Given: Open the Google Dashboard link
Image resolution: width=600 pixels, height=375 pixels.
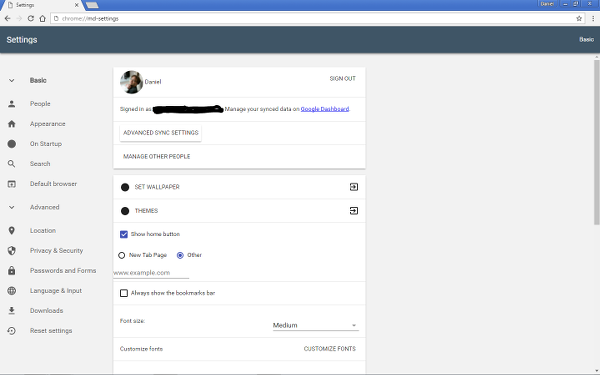Looking at the screenshot, I should coord(325,109).
